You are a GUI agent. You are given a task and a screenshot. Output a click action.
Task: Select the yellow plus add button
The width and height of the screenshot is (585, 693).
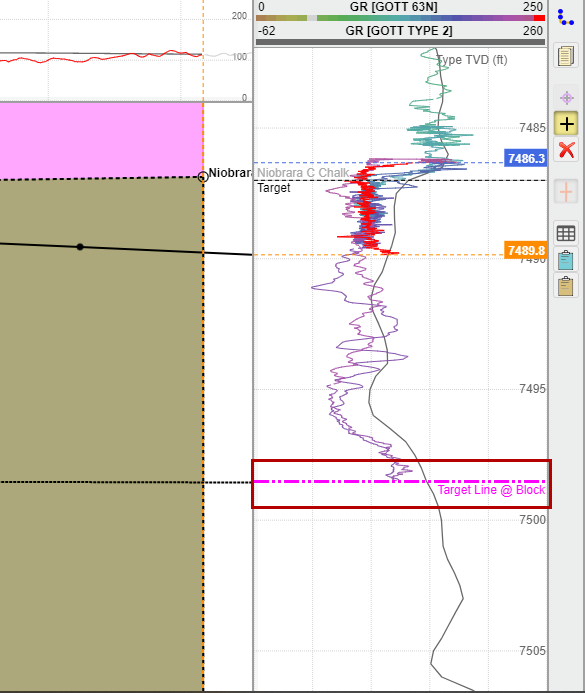point(566,123)
